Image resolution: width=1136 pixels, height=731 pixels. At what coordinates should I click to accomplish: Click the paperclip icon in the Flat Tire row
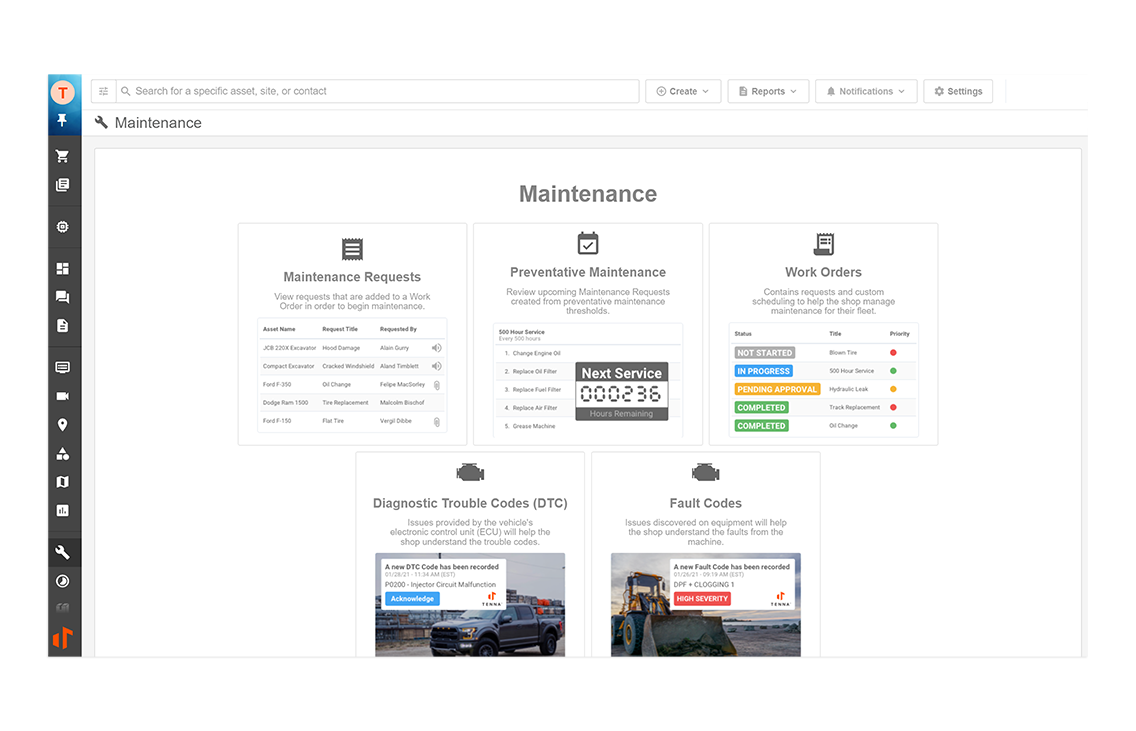pyautogui.click(x=437, y=422)
